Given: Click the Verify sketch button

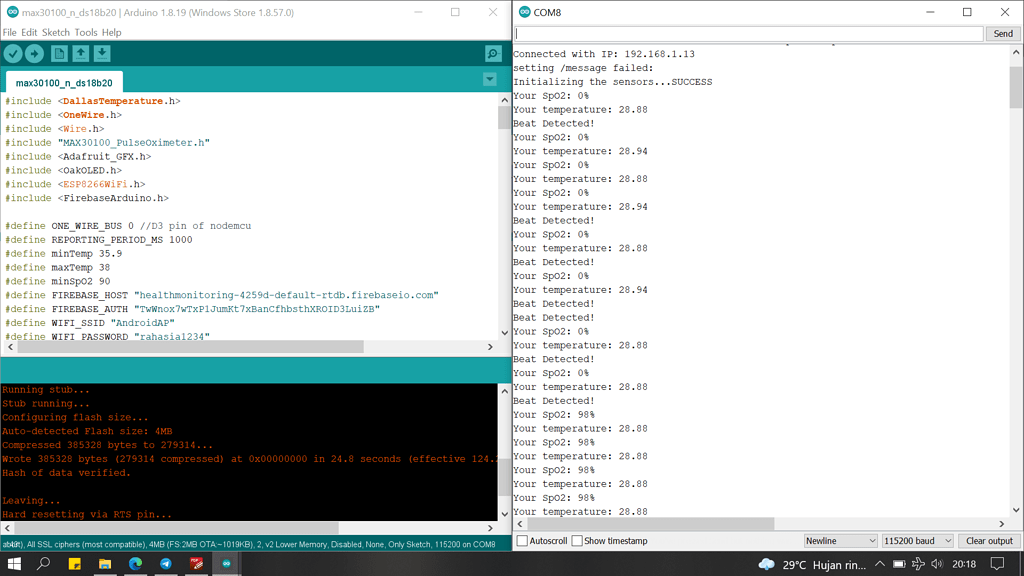Looking at the screenshot, I should click(13, 54).
